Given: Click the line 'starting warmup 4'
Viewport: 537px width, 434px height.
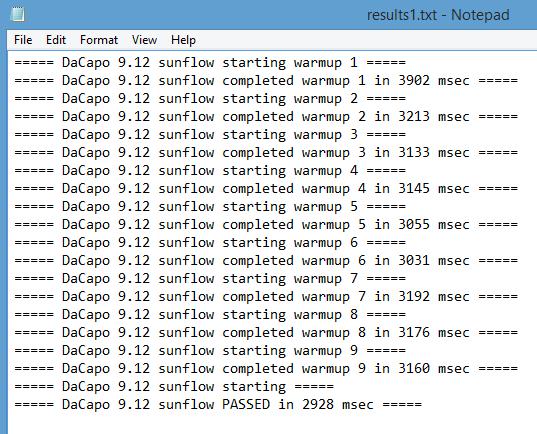Looking at the screenshot, I should coord(210,171).
